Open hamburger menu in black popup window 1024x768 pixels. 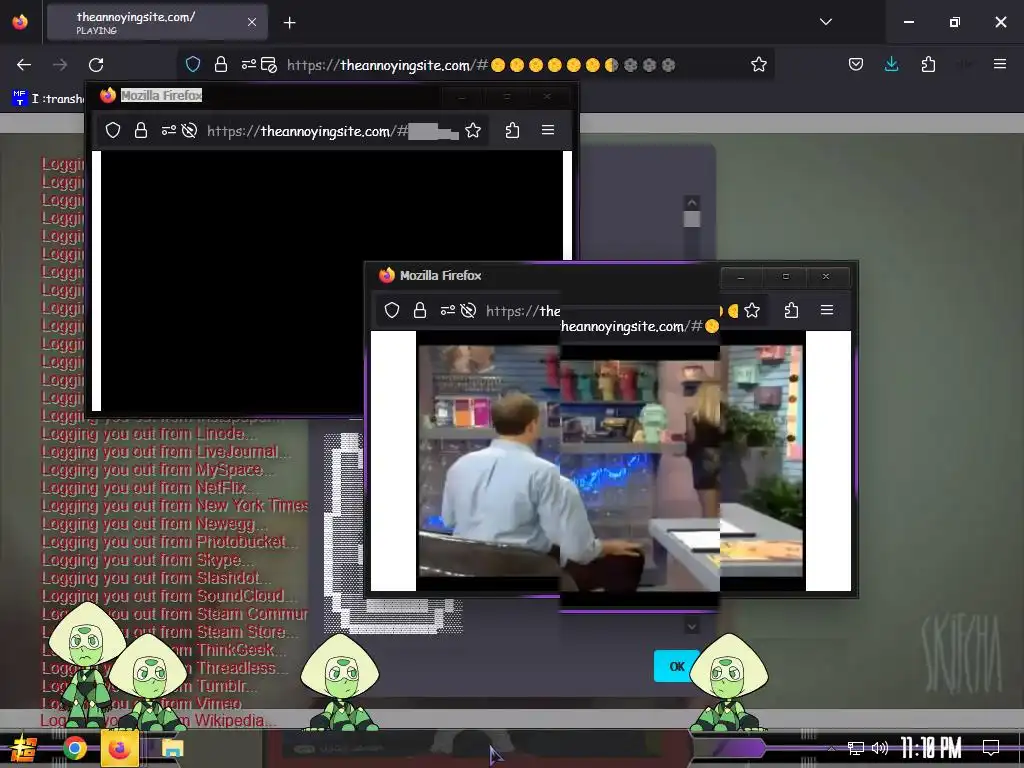pos(548,130)
